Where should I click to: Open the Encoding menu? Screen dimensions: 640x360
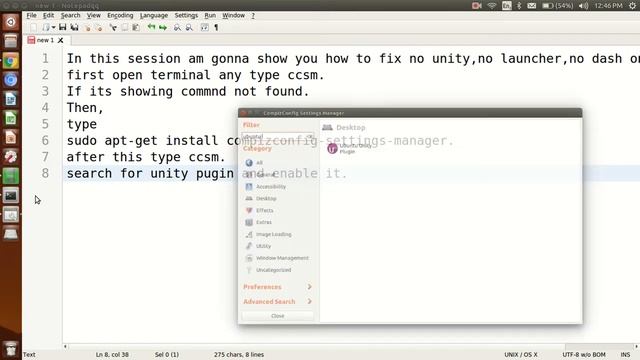tap(120, 15)
